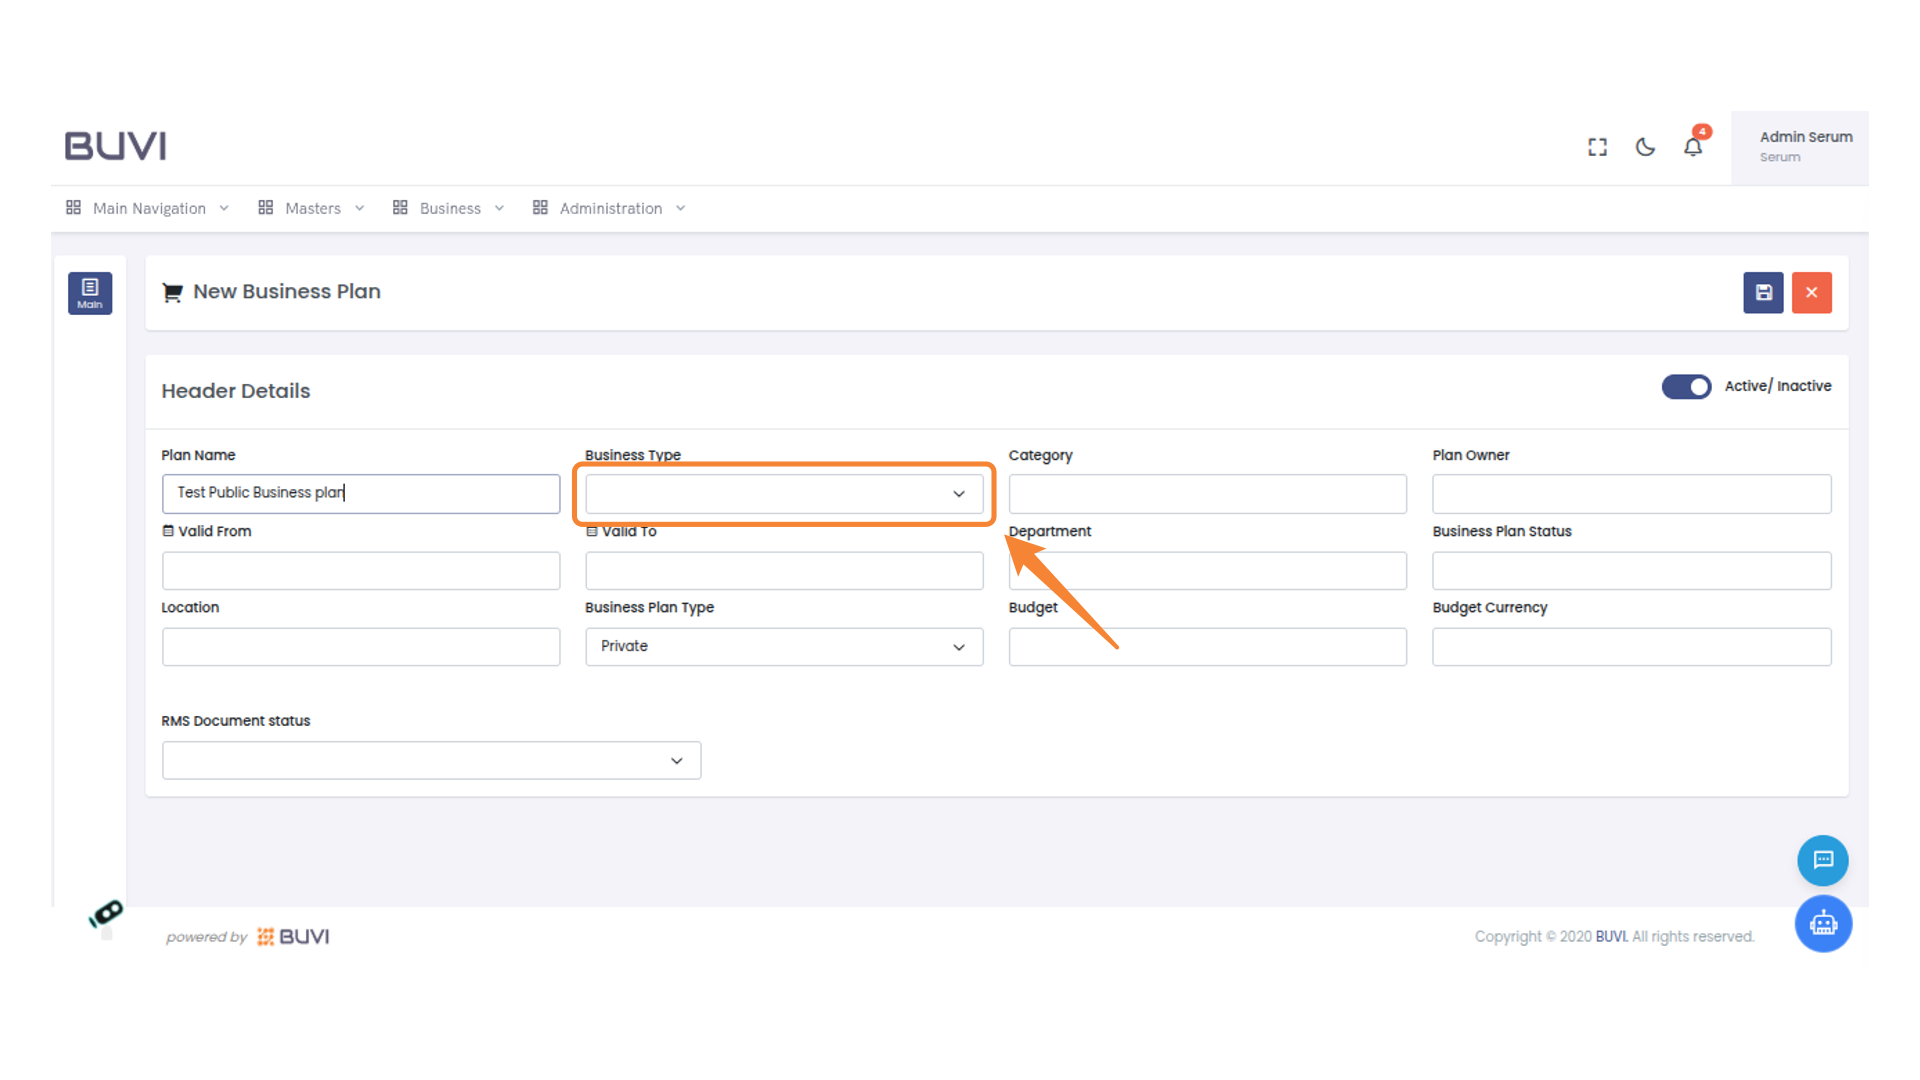Launch the robot assistant bot icon
1920x1080 pixels.
(x=1822, y=923)
